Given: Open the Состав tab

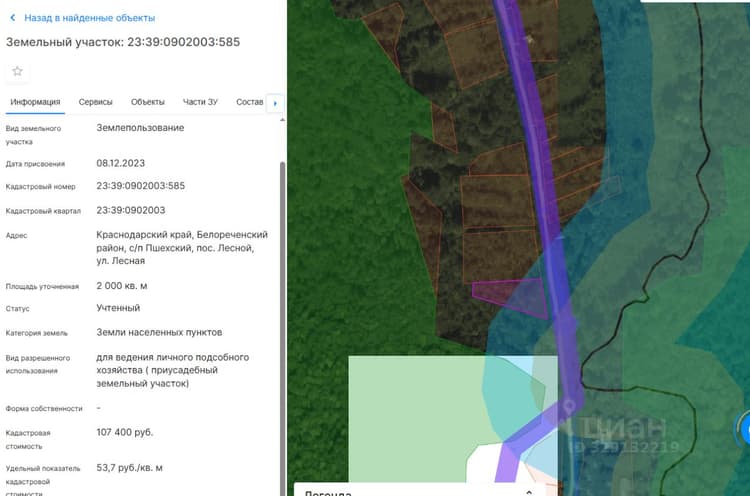Looking at the screenshot, I should [249, 102].
